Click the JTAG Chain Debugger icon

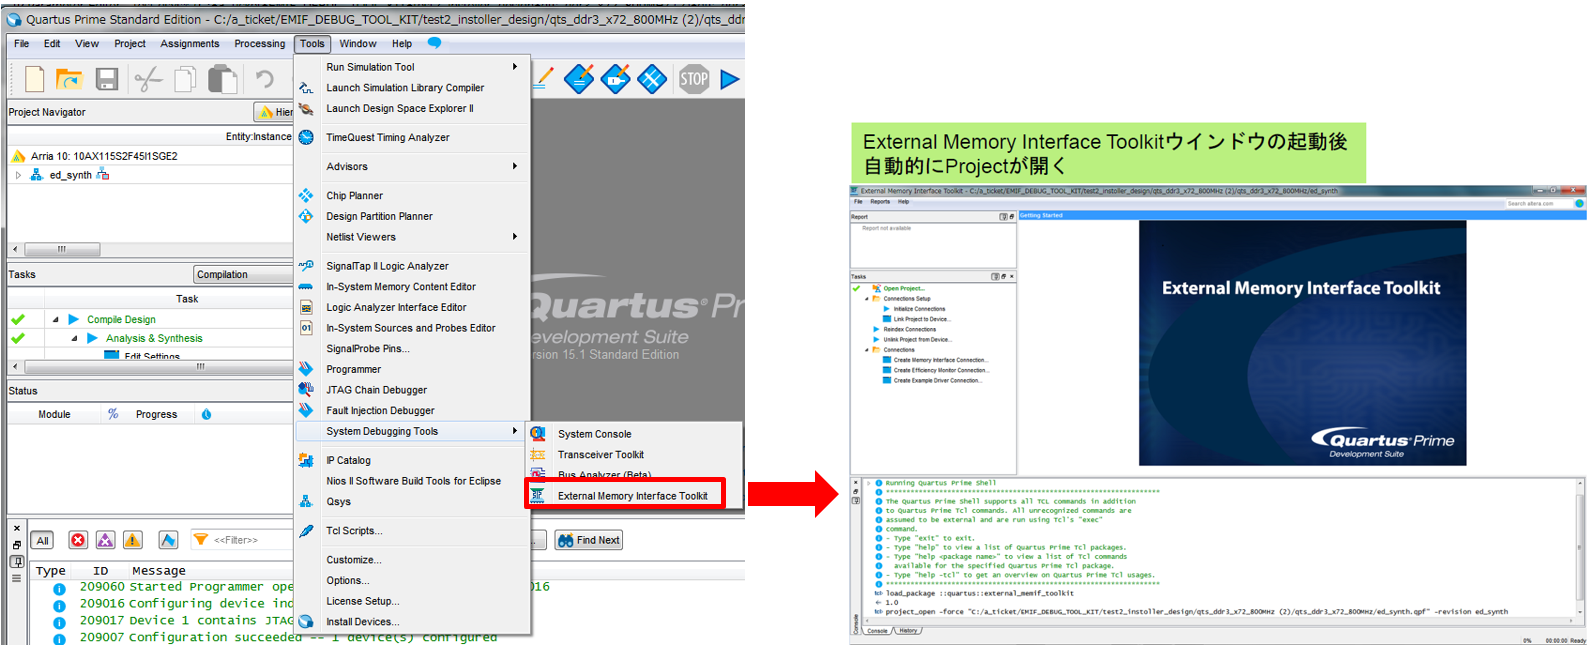306,390
